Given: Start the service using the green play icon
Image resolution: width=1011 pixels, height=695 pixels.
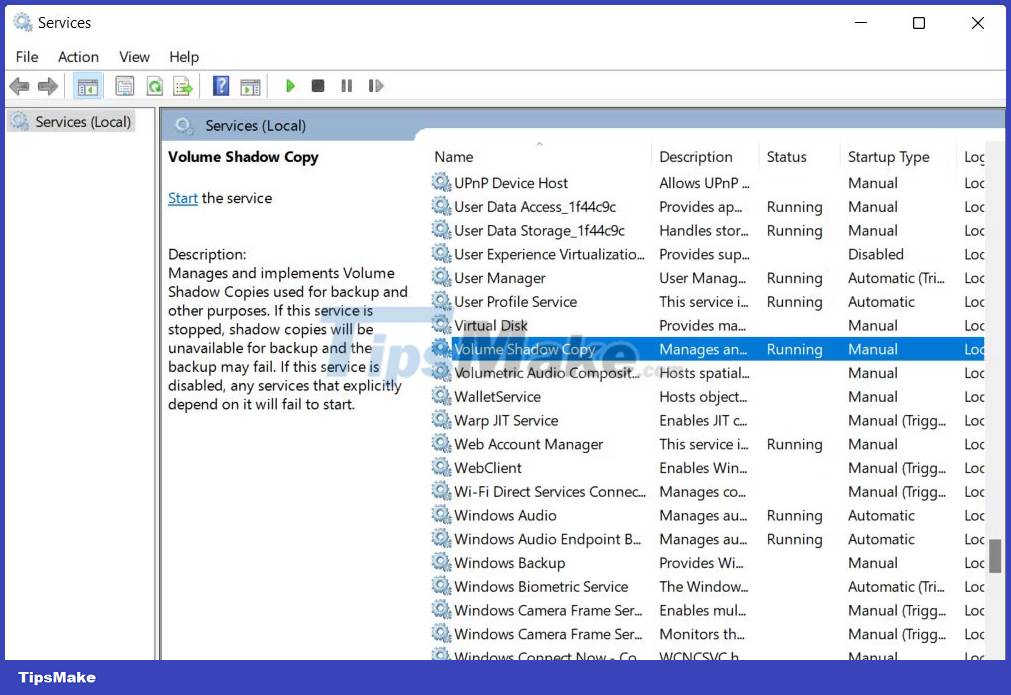Looking at the screenshot, I should tap(290, 86).
